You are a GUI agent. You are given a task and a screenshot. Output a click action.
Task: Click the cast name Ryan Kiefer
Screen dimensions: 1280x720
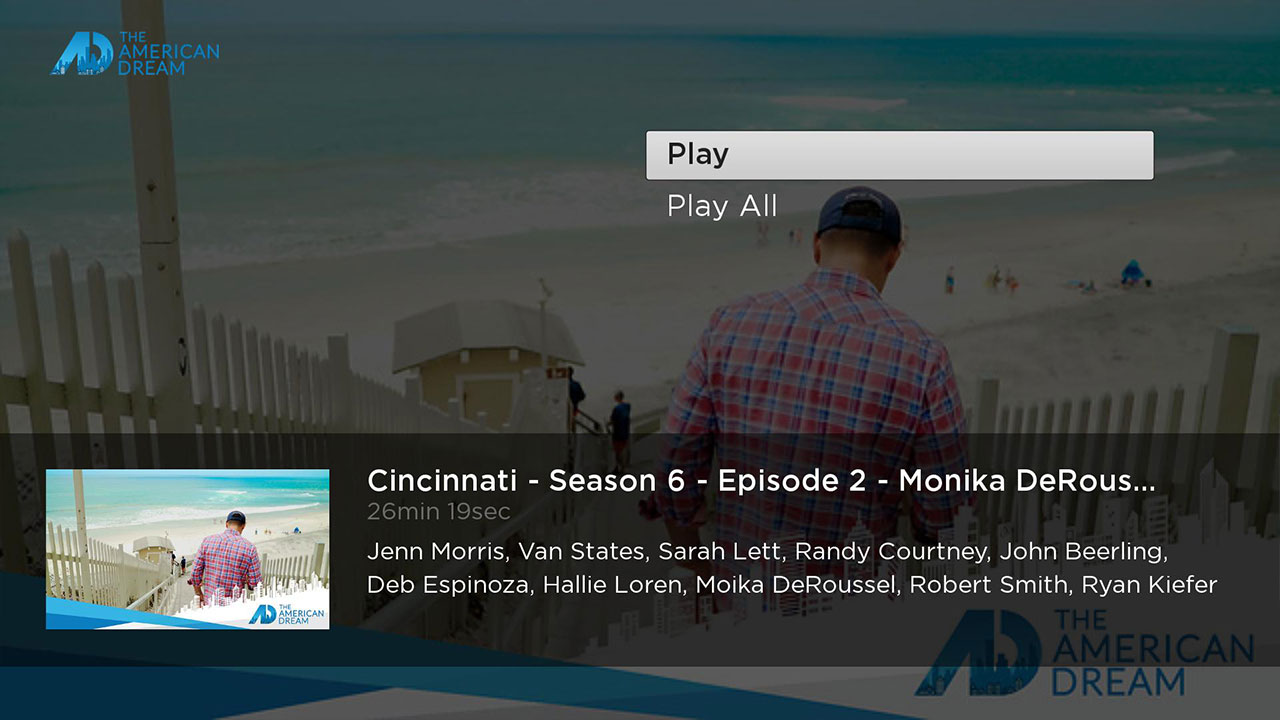point(1150,585)
